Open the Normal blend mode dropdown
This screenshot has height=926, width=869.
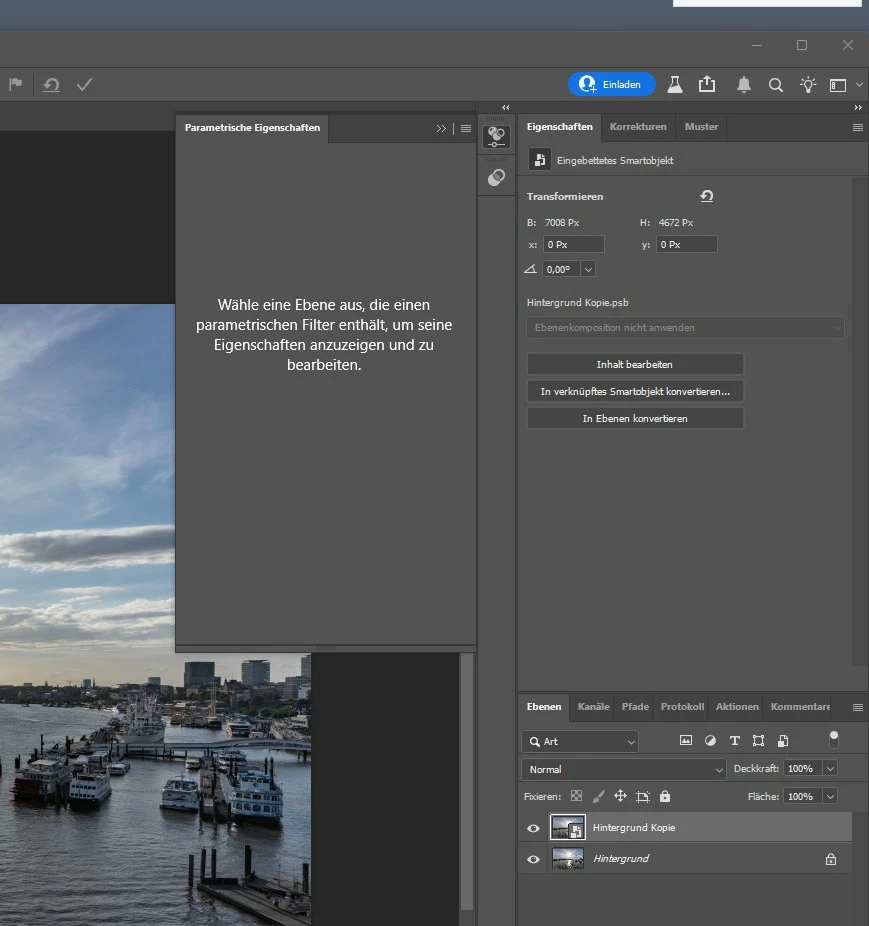pyautogui.click(x=623, y=769)
